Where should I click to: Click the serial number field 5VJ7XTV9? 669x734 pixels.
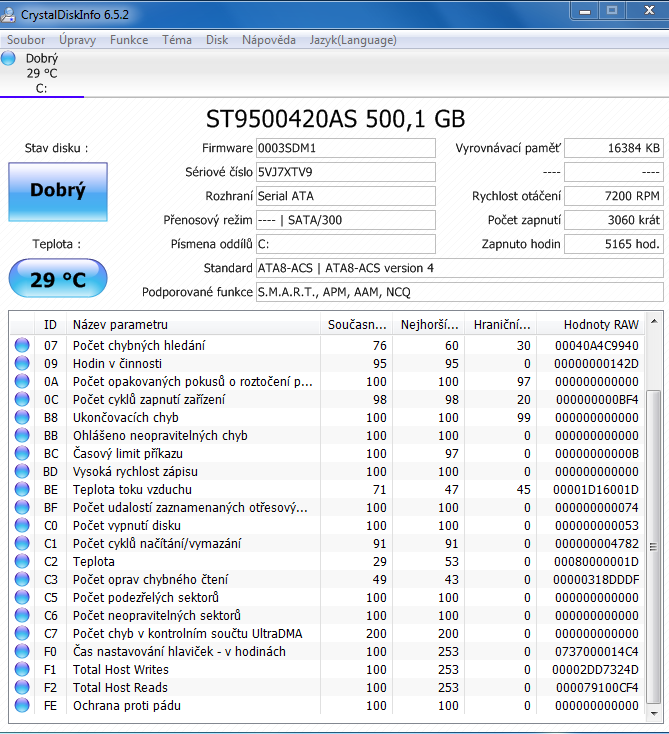[346, 172]
